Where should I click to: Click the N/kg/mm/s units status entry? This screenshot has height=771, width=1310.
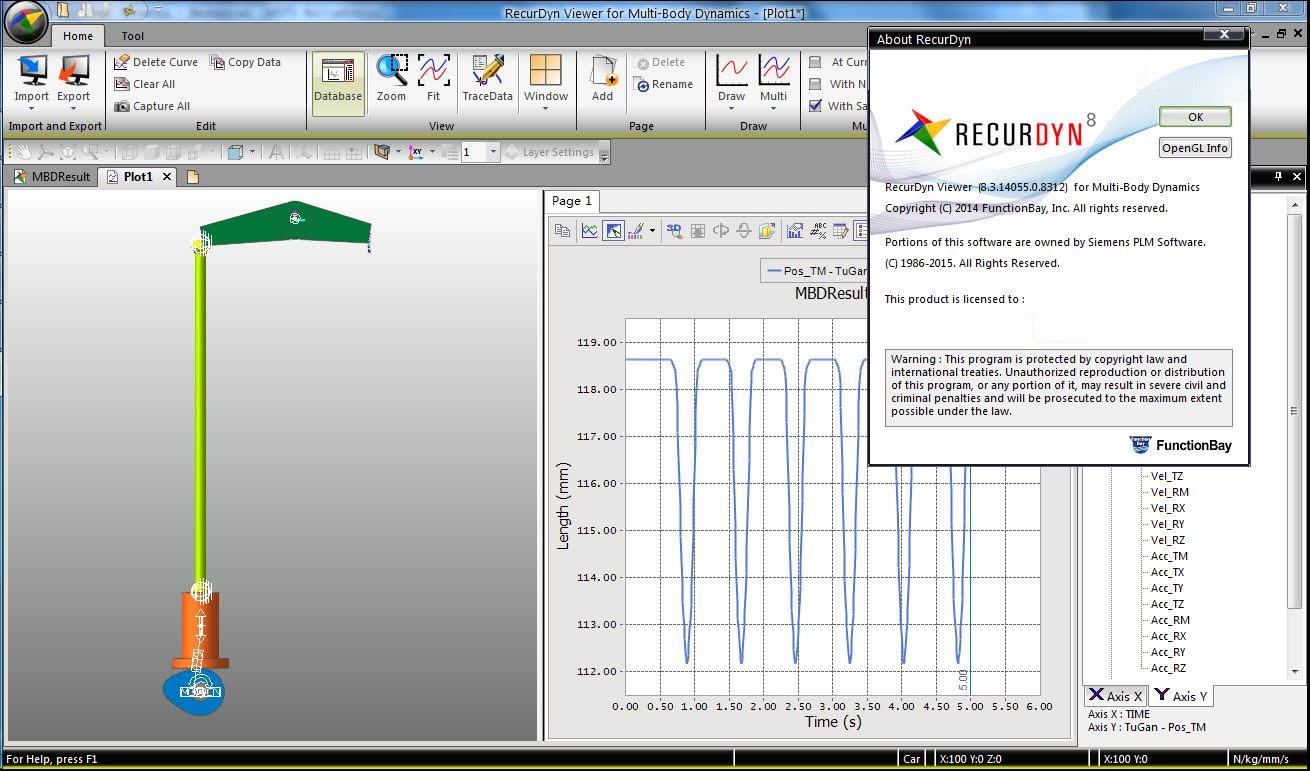[x=1261, y=759]
